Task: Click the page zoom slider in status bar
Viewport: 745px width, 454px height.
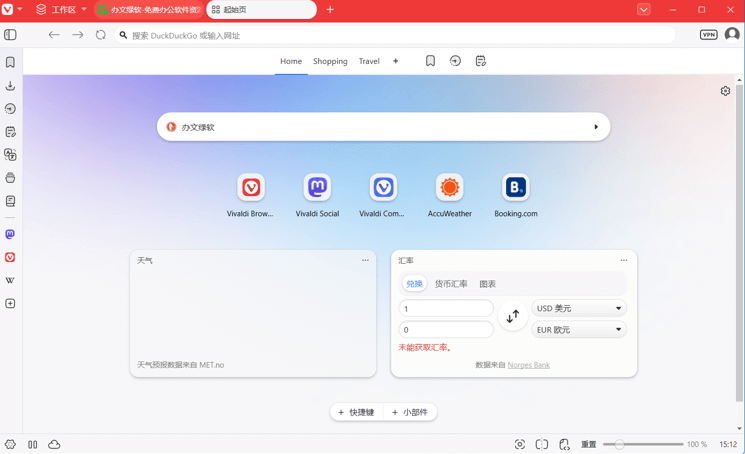Action: [642, 444]
